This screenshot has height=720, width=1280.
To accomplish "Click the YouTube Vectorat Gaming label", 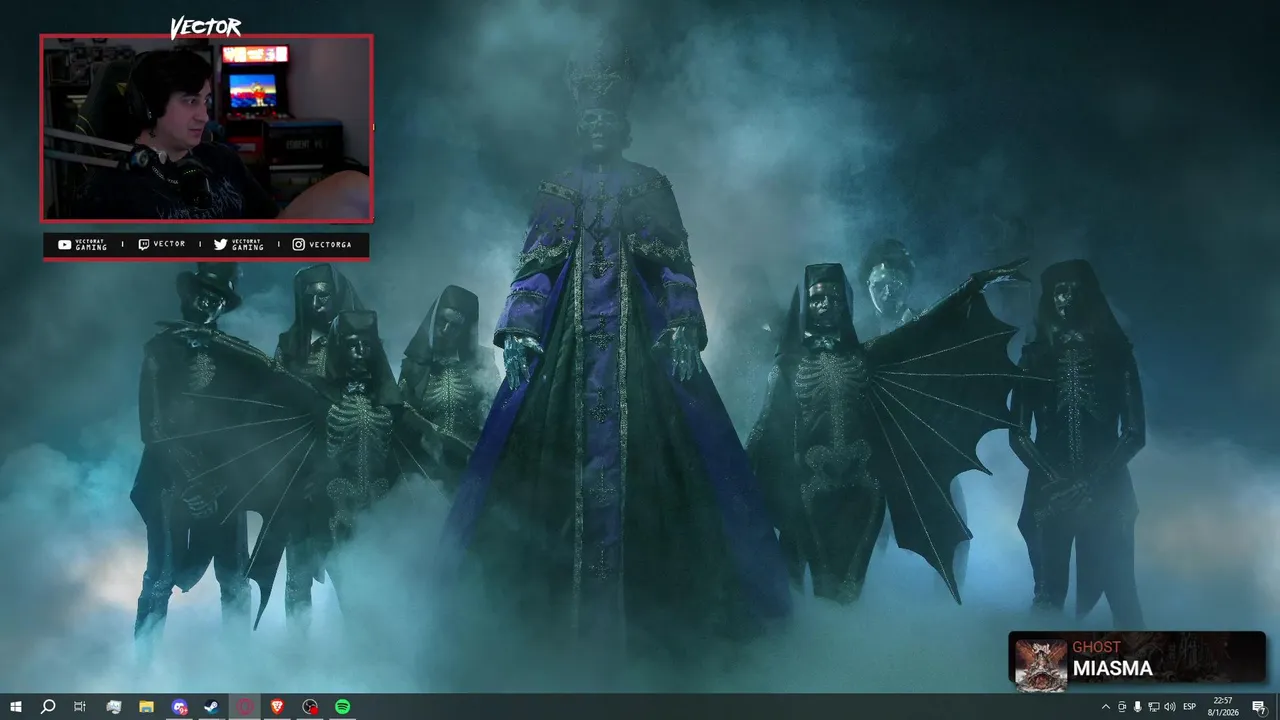I will click(x=83, y=244).
